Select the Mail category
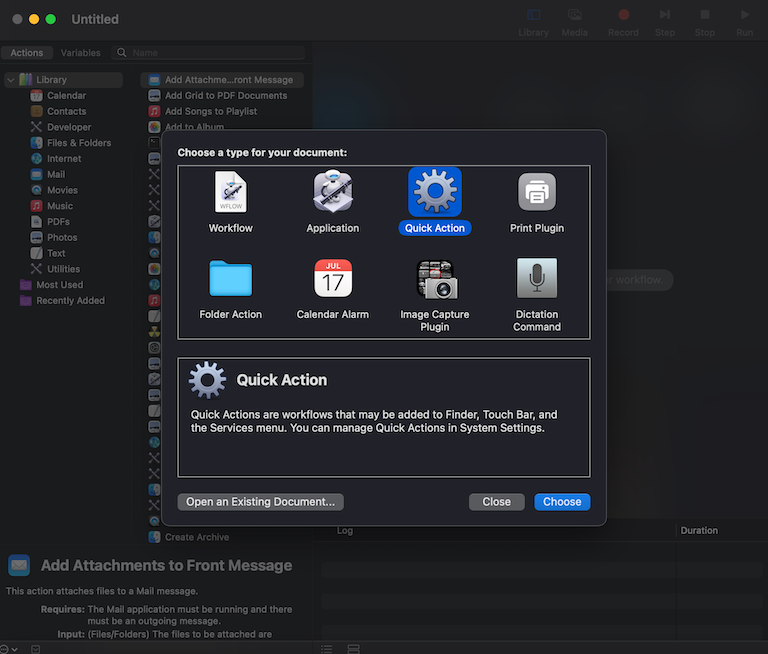The height and width of the screenshot is (654, 768). (x=55, y=174)
